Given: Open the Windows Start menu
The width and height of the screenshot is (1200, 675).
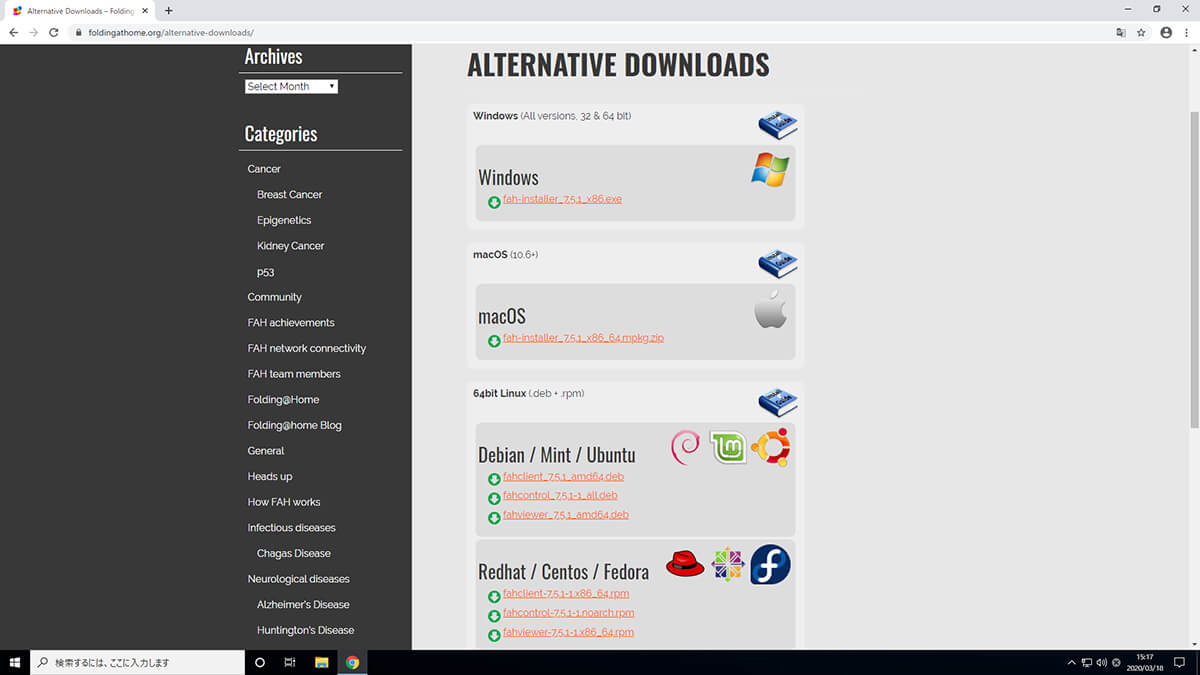Looking at the screenshot, I should [x=15, y=662].
